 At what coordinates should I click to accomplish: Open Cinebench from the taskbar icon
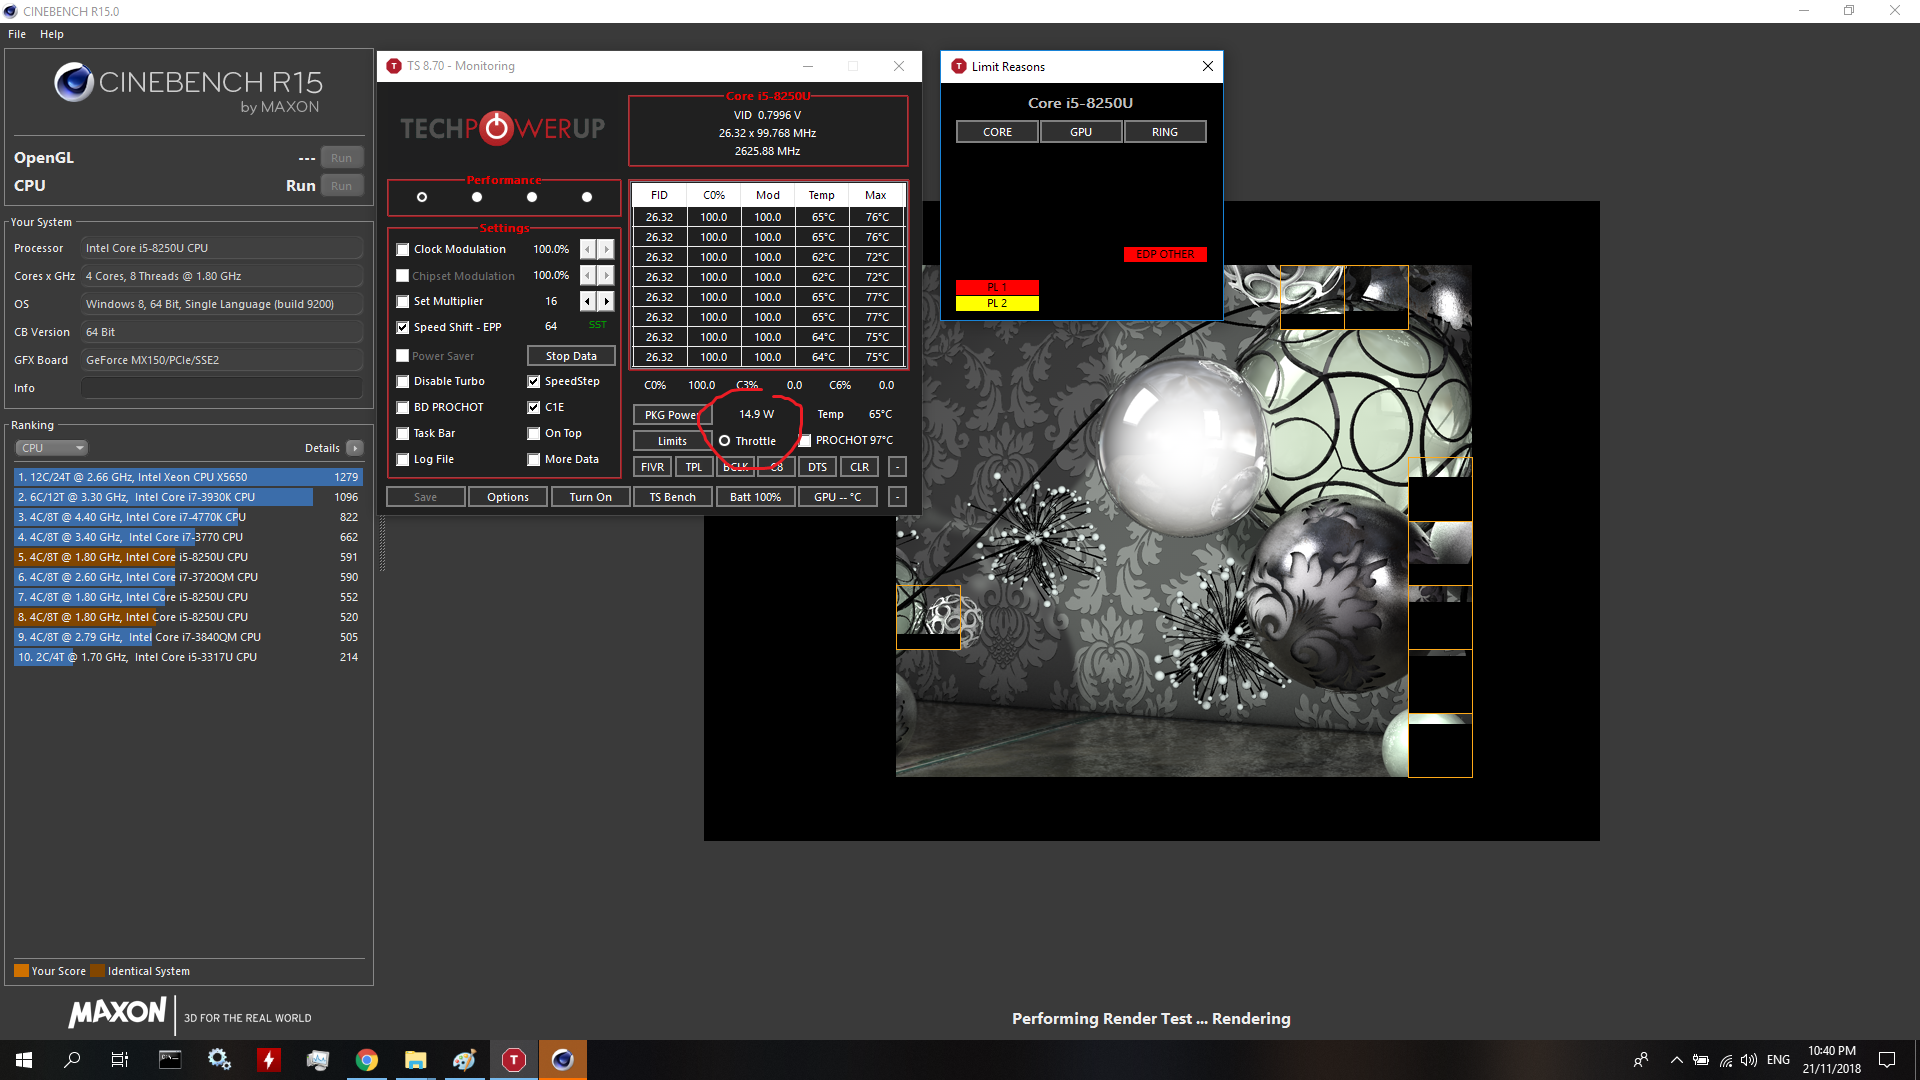[563, 1060]
